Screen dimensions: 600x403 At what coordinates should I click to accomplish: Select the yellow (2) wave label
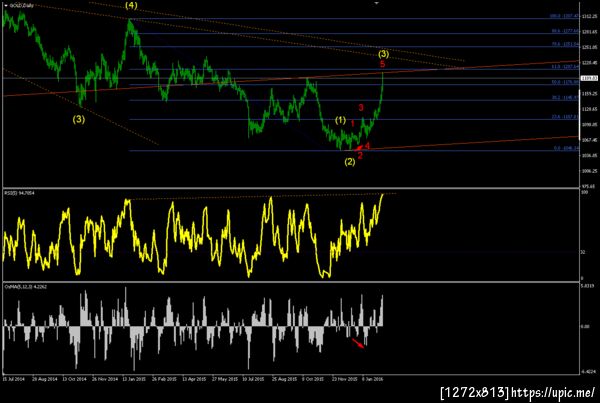pos(350,162)
